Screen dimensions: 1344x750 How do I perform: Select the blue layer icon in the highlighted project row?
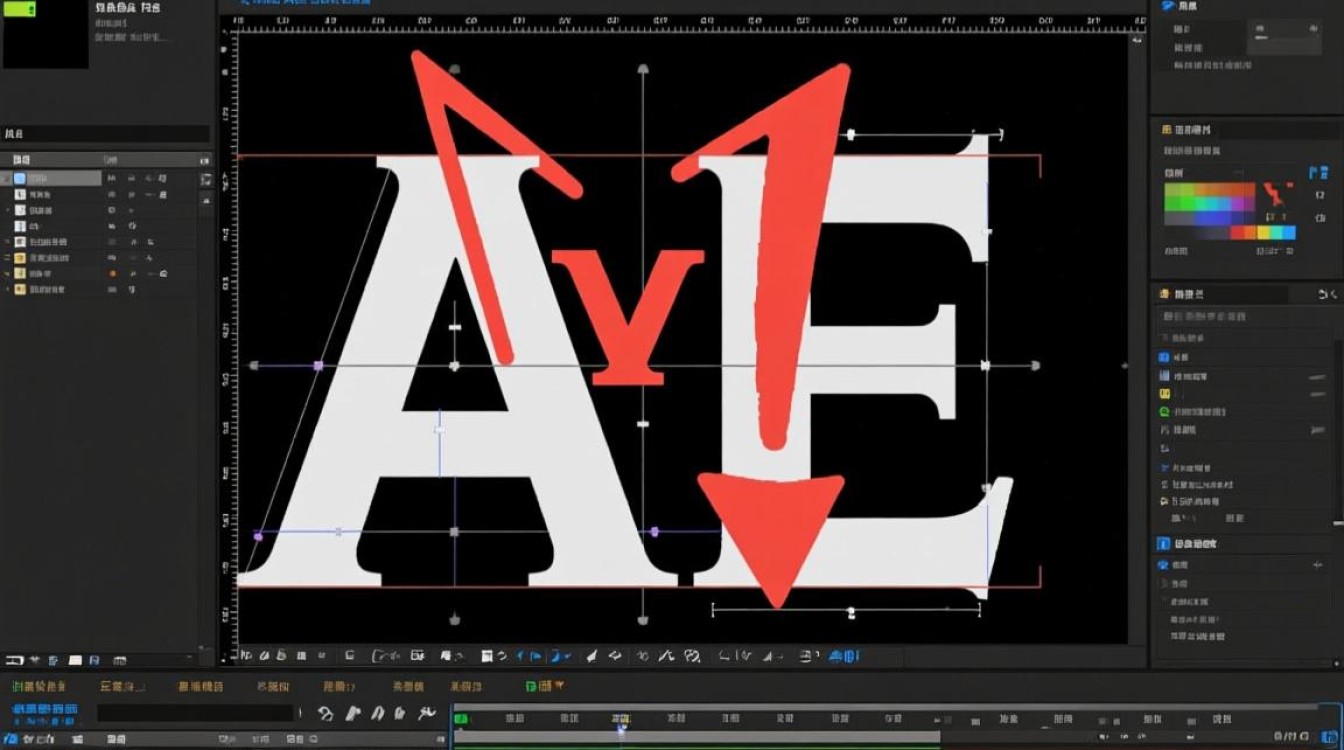point(19,178)
